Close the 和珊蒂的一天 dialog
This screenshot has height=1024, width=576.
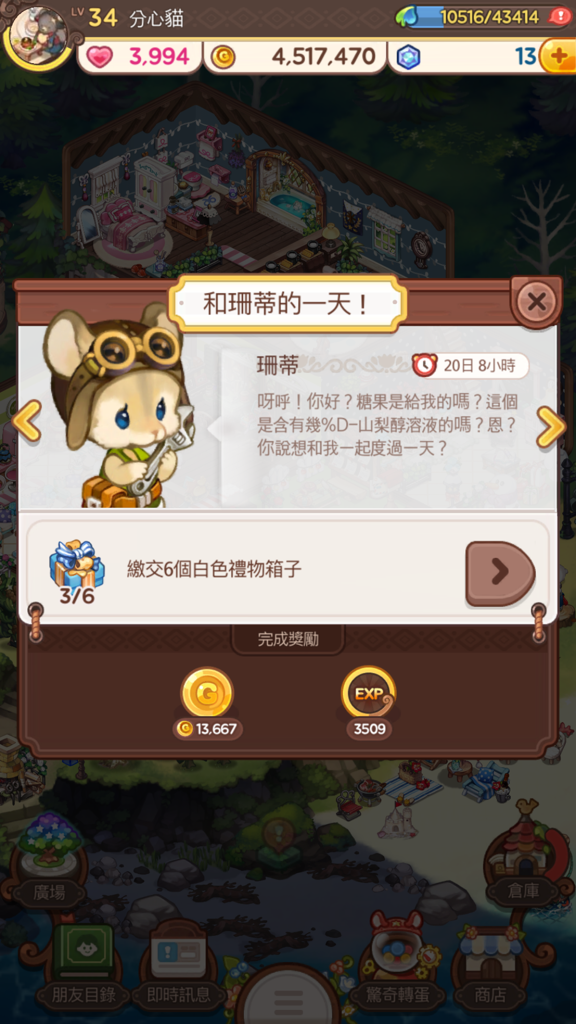coord(537,302)
